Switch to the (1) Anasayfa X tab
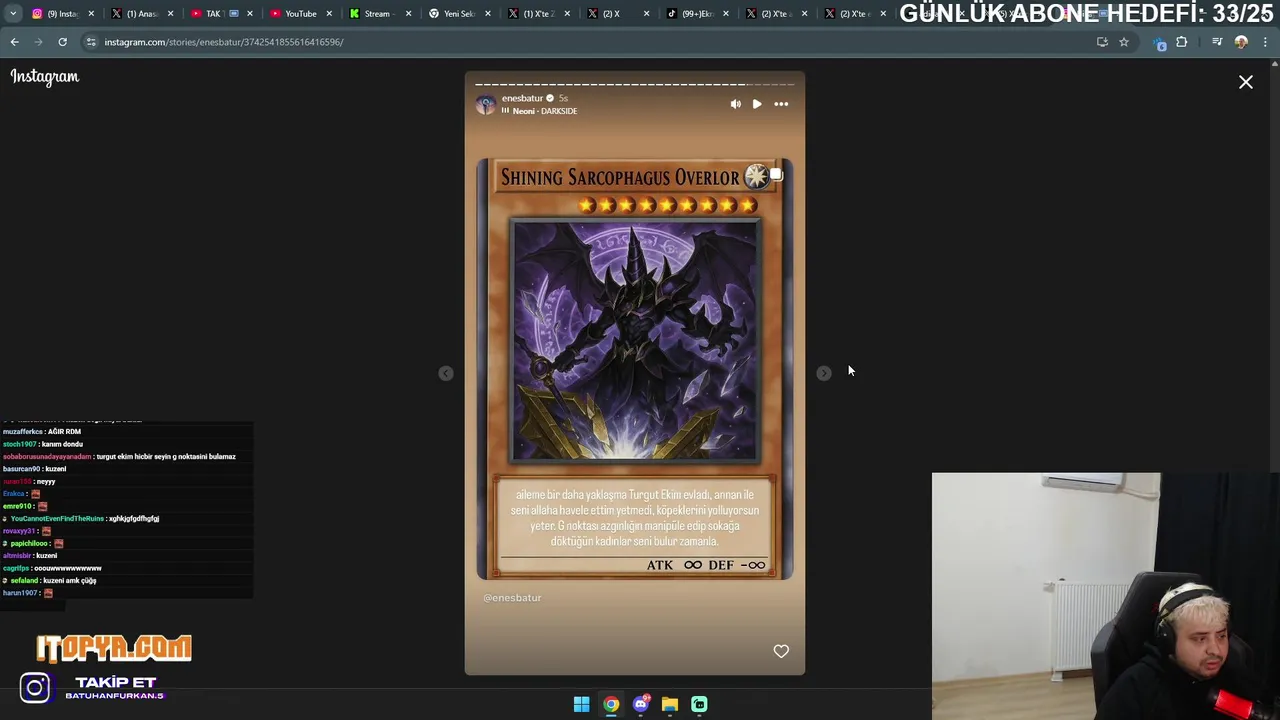The width and height of the screenshot is (1280, 720). click(x=140, y=14)
